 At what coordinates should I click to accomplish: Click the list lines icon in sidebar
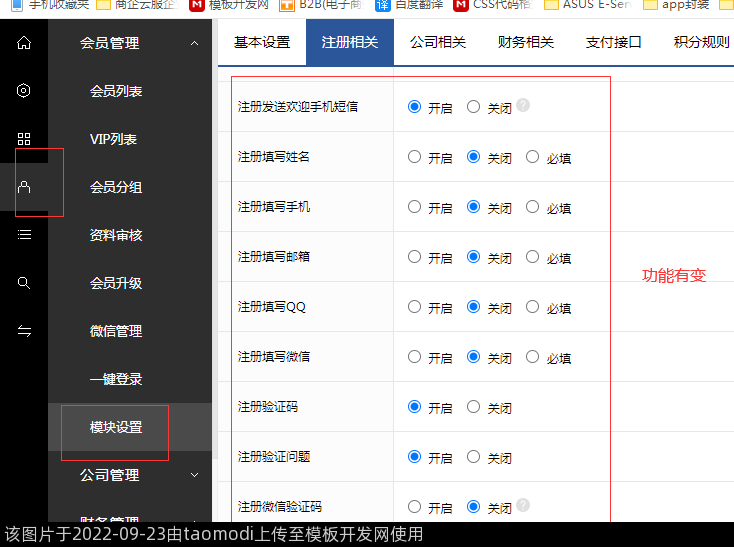point(24,235)
